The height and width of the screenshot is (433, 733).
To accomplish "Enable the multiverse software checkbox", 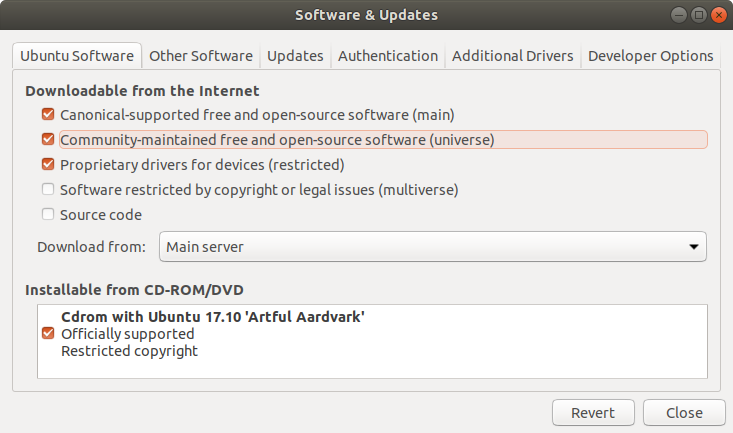I will (48, 189).
